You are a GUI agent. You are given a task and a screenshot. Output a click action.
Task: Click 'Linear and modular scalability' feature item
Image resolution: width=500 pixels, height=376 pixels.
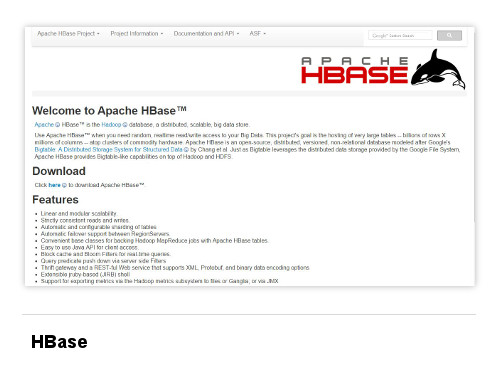click(x=79, y=213)
